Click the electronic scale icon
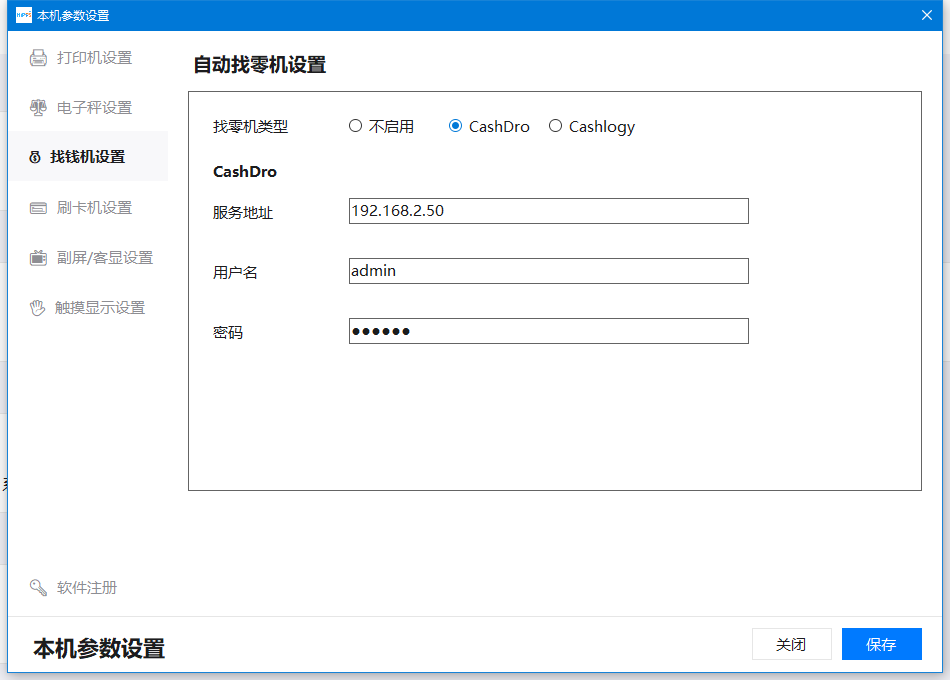The image size is (950, 680). [38, 107]
